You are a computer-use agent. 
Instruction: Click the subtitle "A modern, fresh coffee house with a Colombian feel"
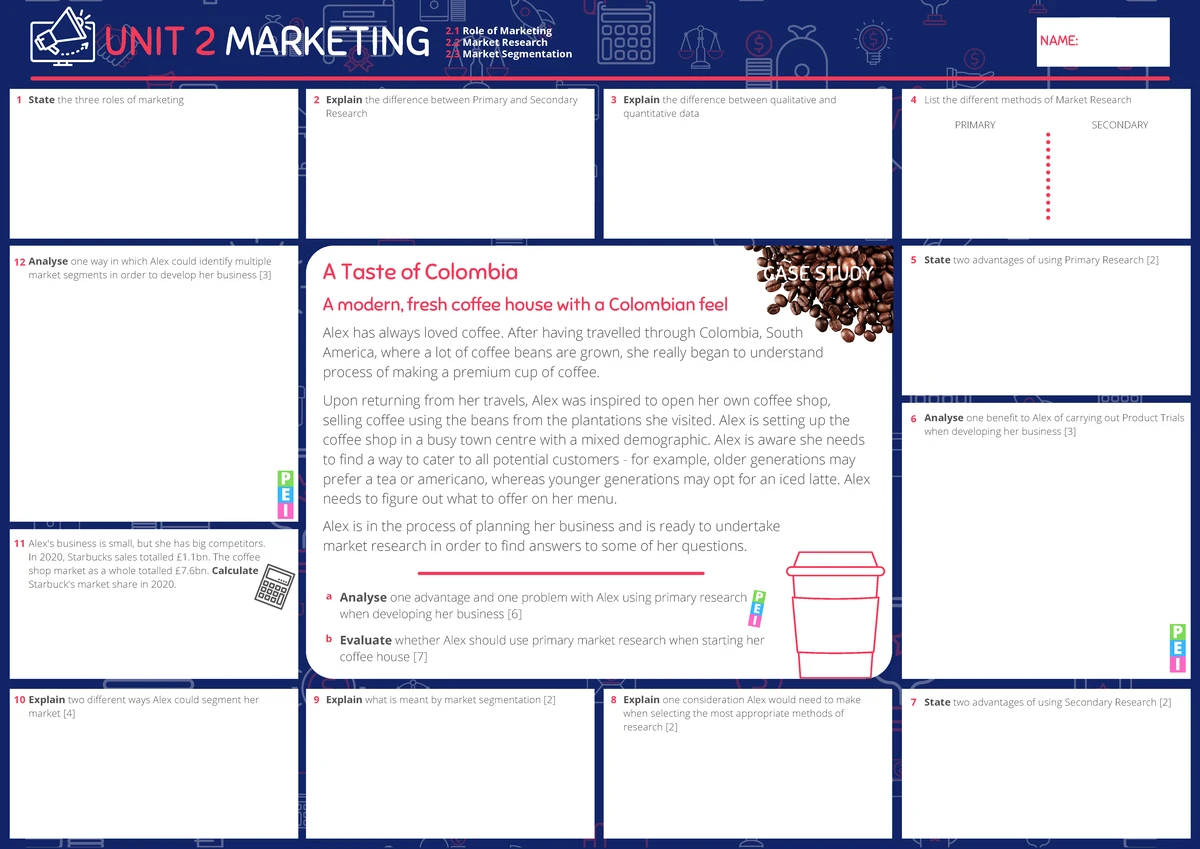(525, 305)
